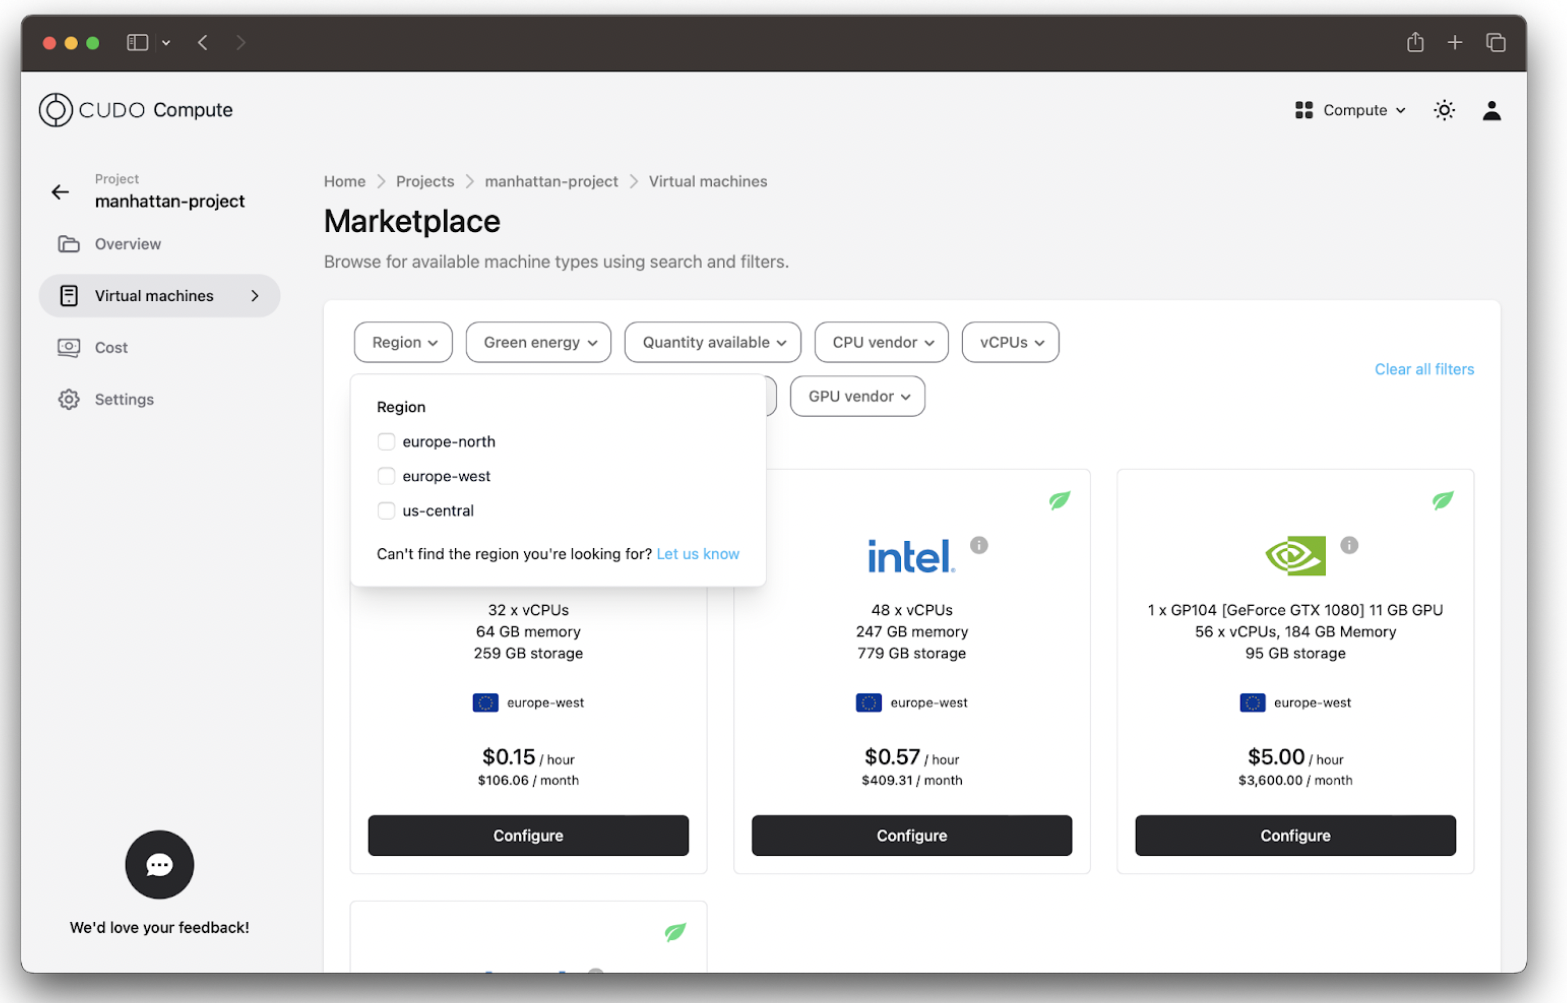Click EU flag on $5.00 card

pos(1252,703)
